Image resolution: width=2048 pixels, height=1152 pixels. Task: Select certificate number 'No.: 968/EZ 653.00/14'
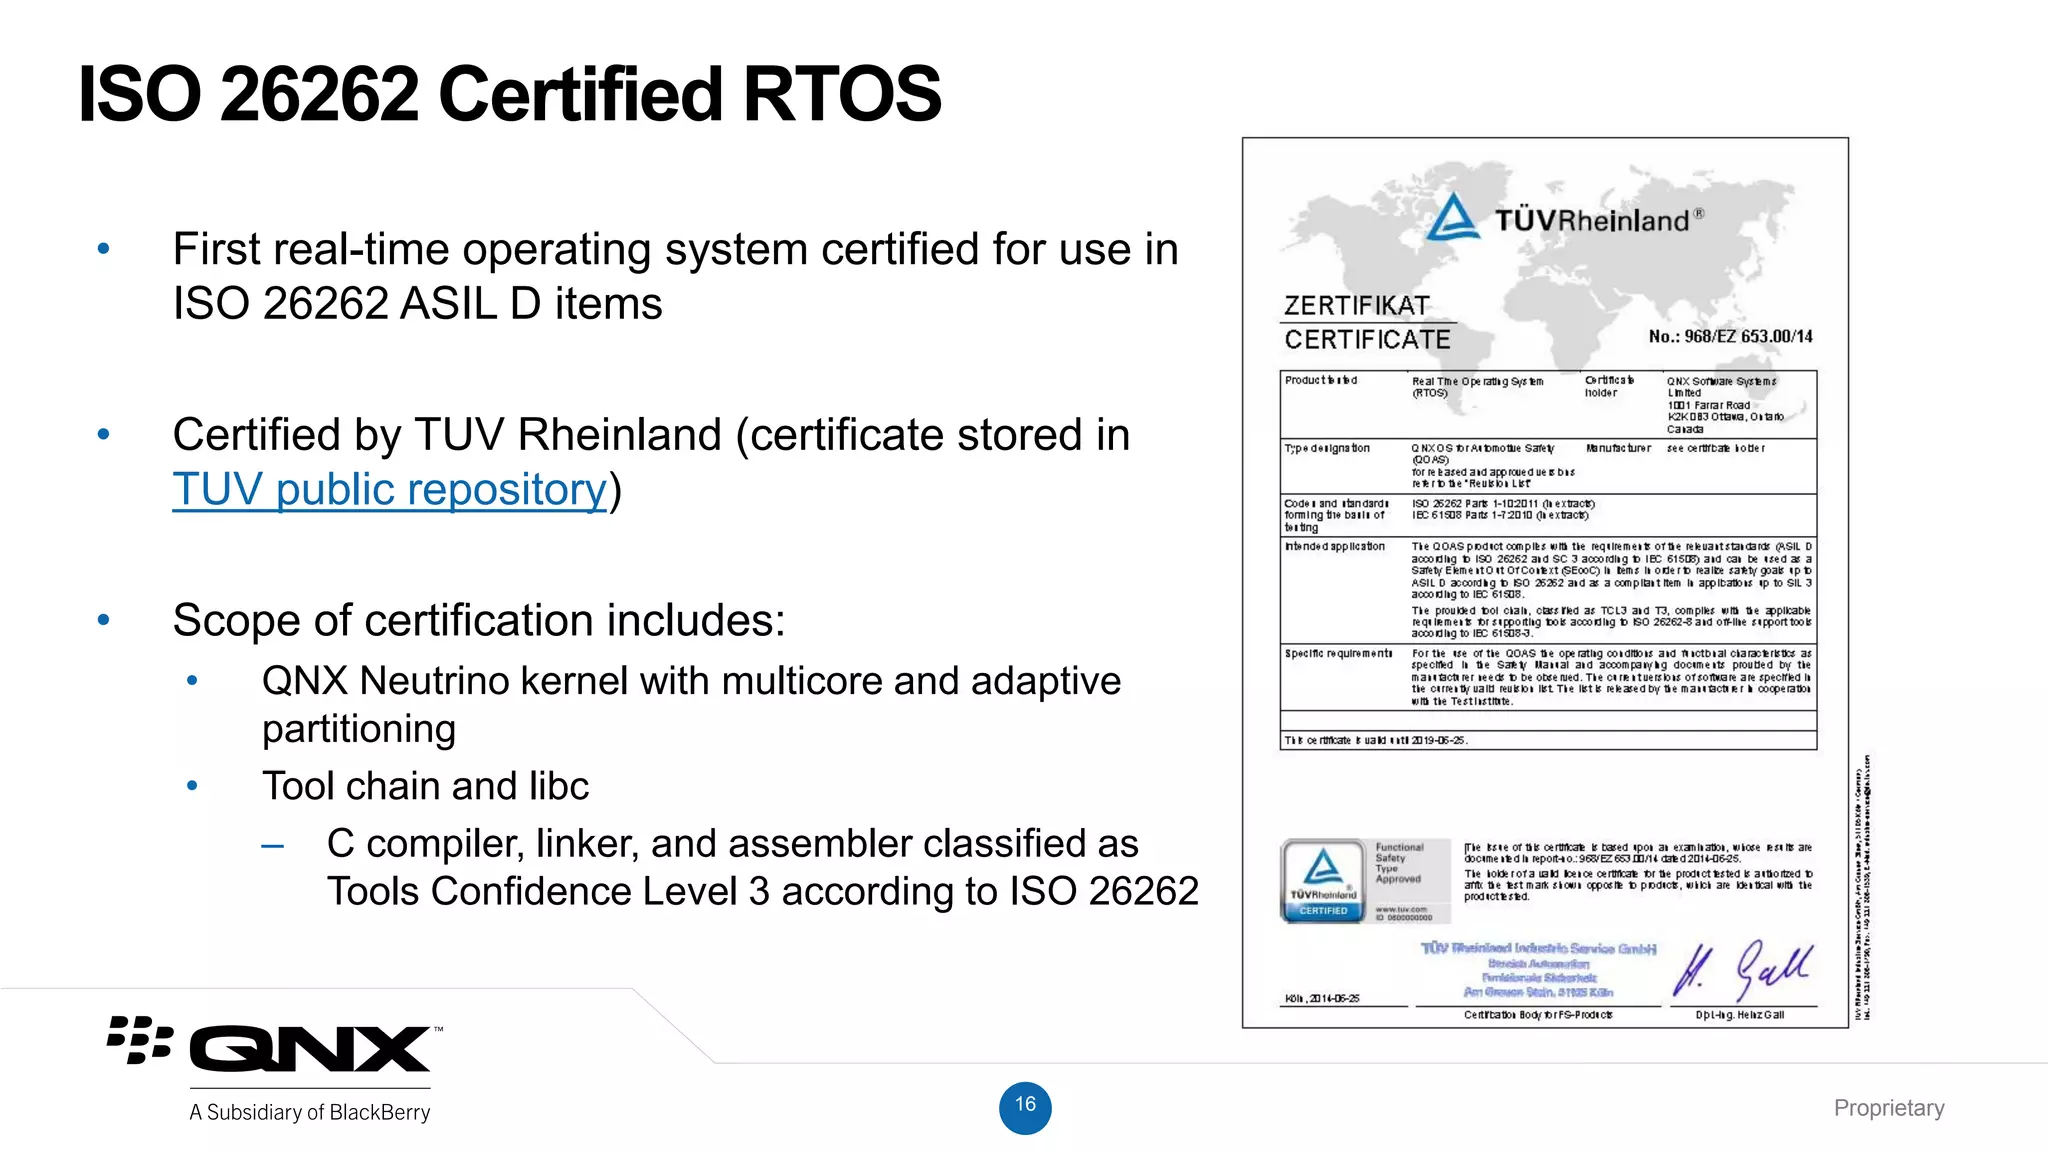point(1731,337)
